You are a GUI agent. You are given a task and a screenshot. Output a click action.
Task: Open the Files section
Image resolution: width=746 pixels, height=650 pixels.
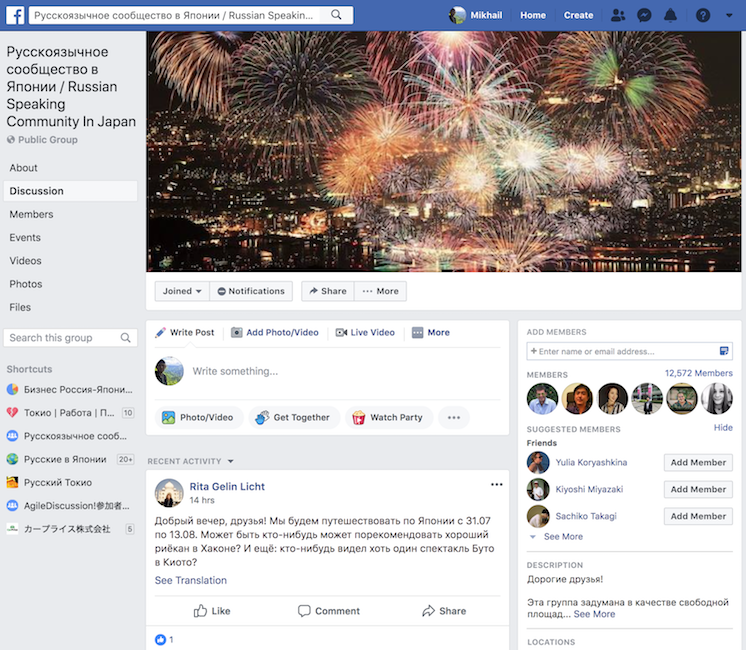[x=20, y=307]
